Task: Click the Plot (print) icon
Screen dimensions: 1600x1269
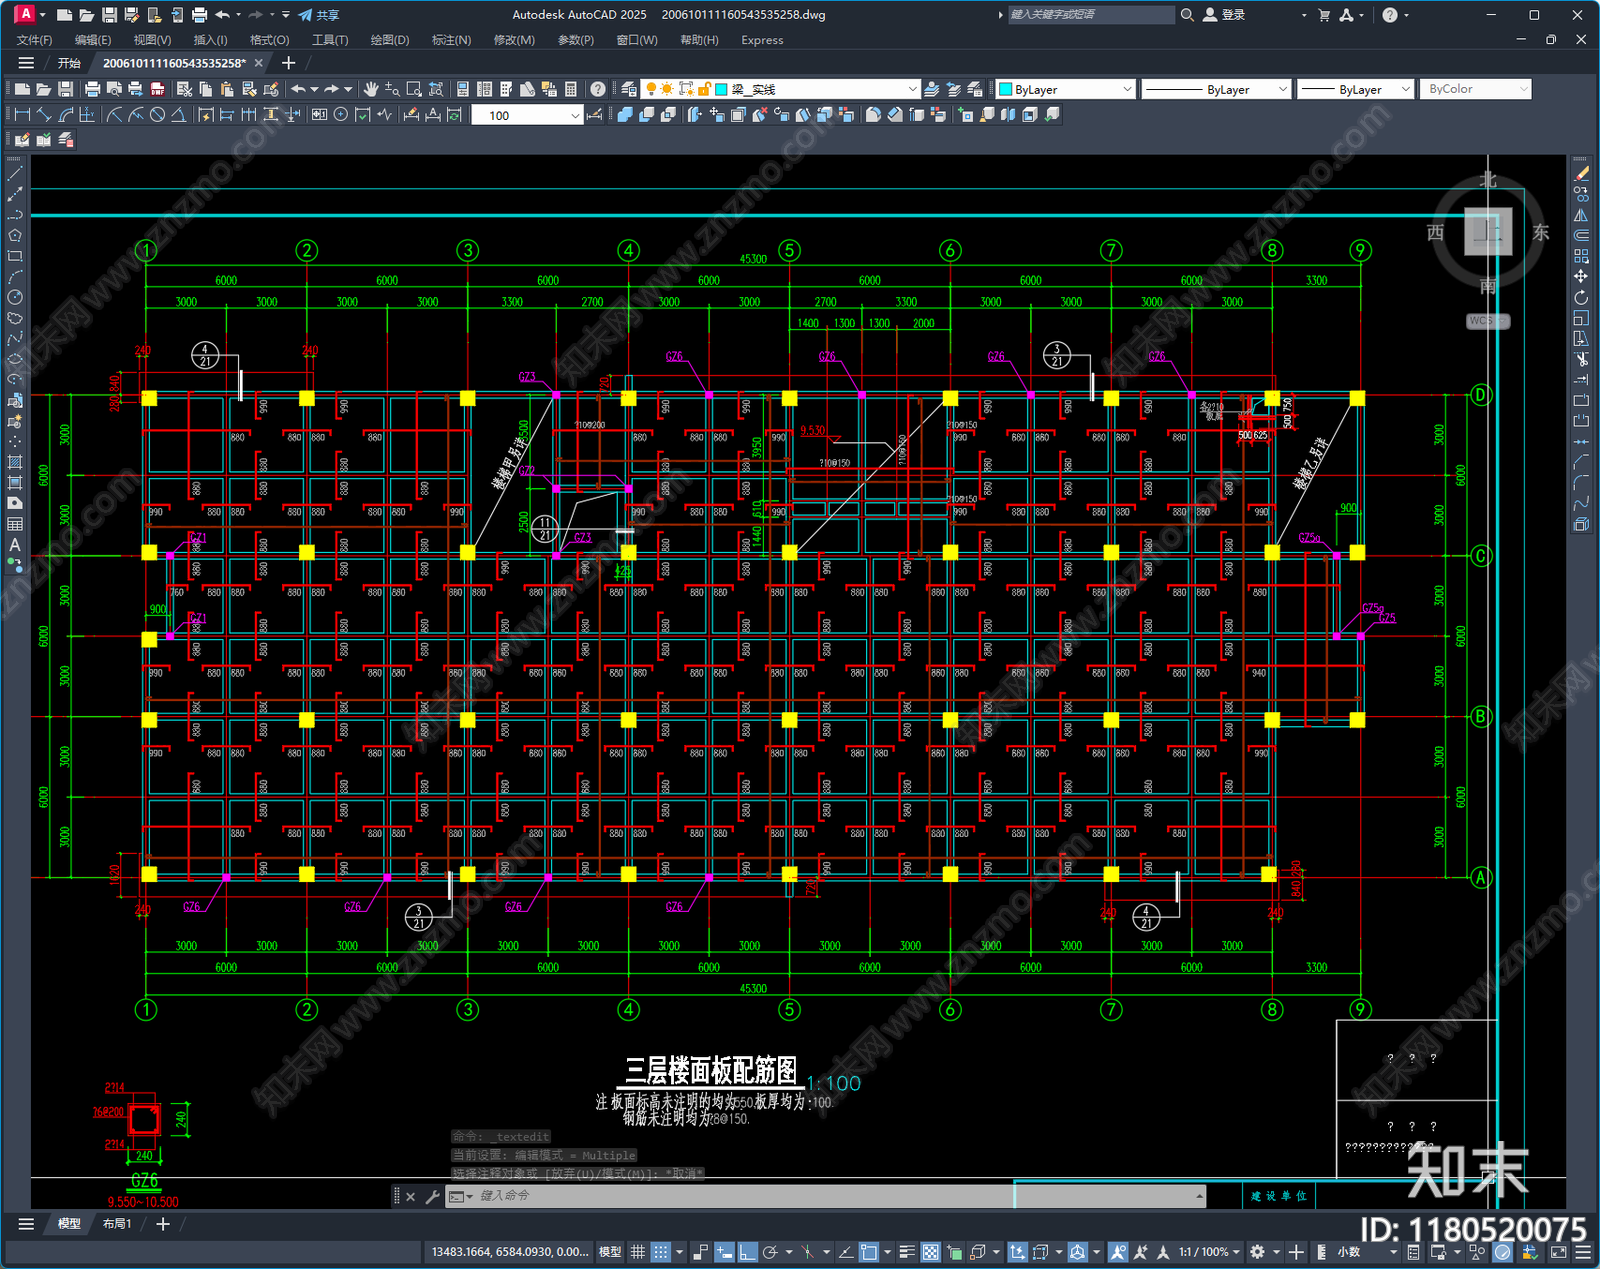Action: (x=92, y=89)
